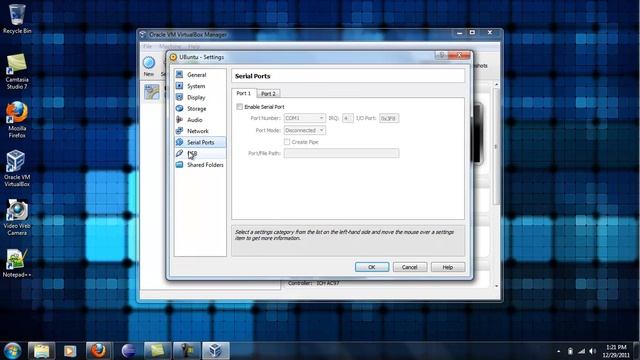
Task: Open File menu in VirtualBox Manager
Action: 148,47
